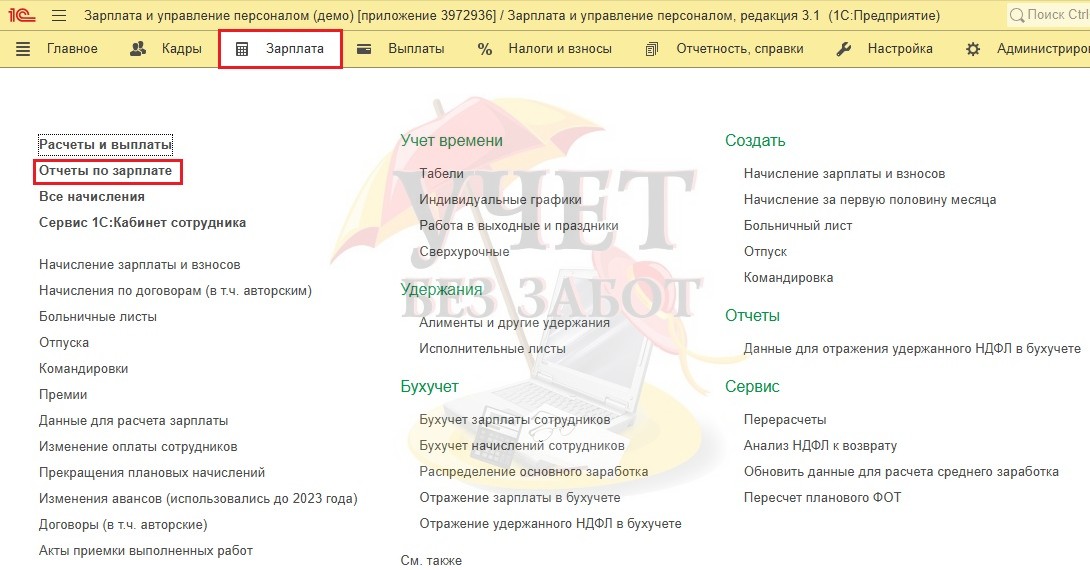Screen dimensions: 1090x570
Task: Click the 1C logo icon
Action: [22, 15]
